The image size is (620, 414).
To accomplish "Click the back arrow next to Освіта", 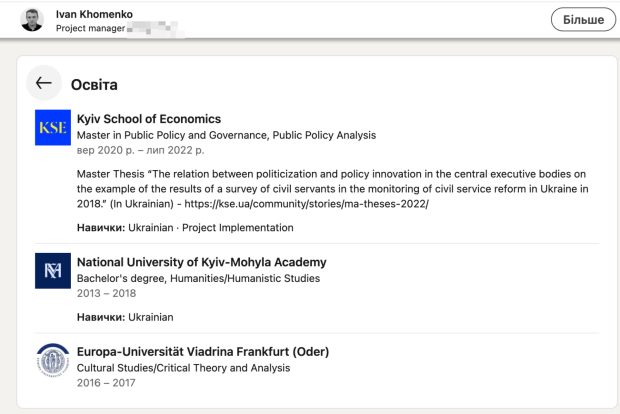I will [x=44, y=83].
